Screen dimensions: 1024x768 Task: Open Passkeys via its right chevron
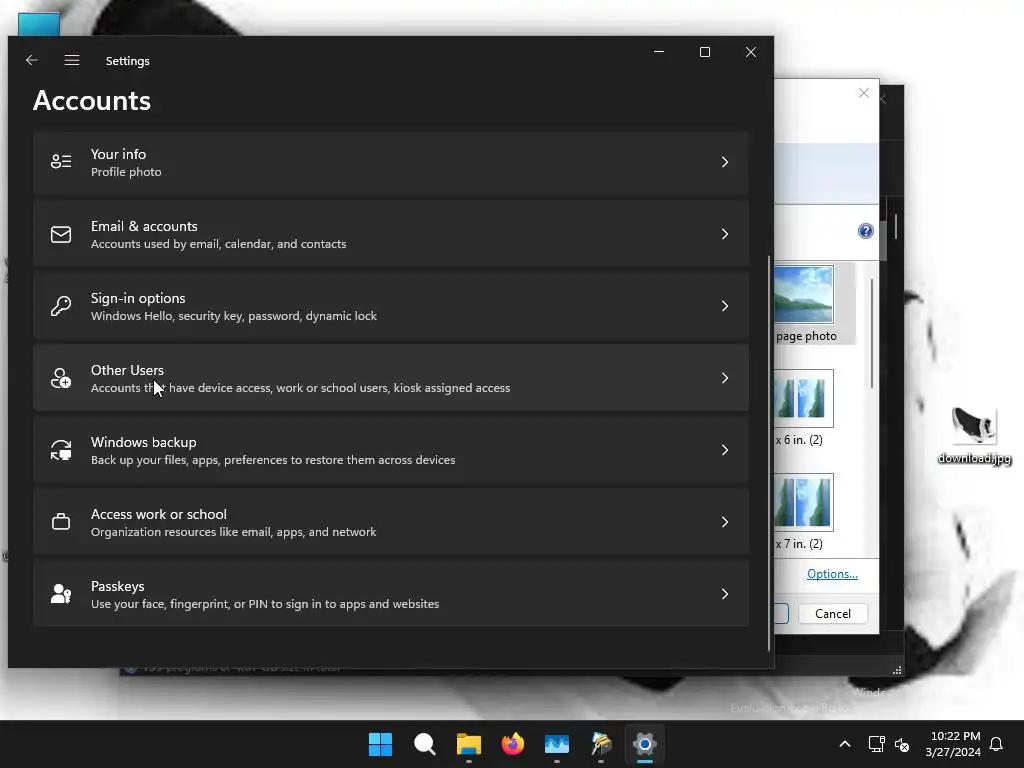point(724,594)
